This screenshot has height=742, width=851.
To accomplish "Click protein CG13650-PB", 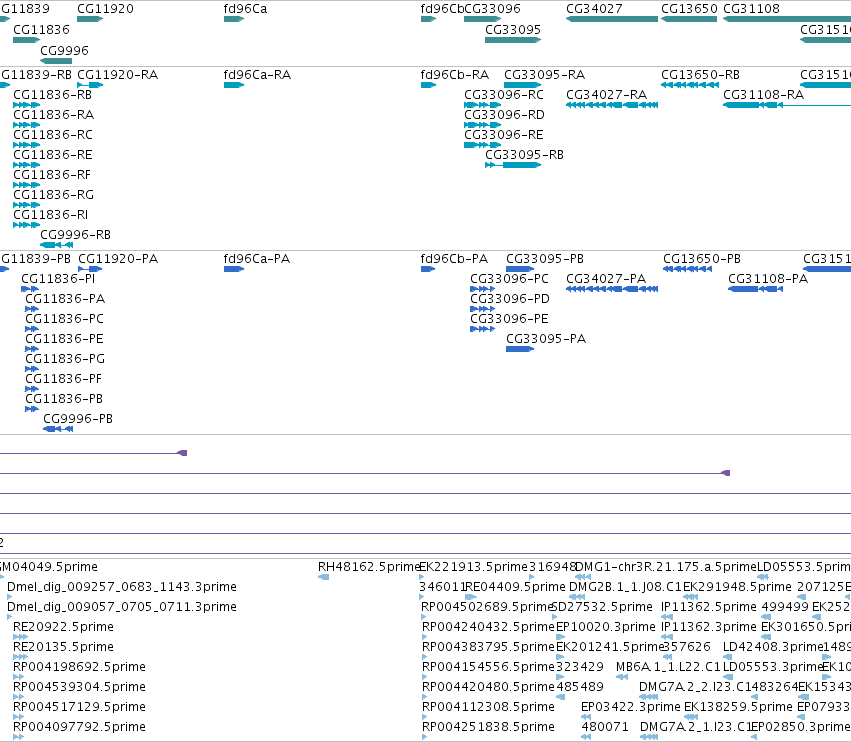I will click(687, 269).
